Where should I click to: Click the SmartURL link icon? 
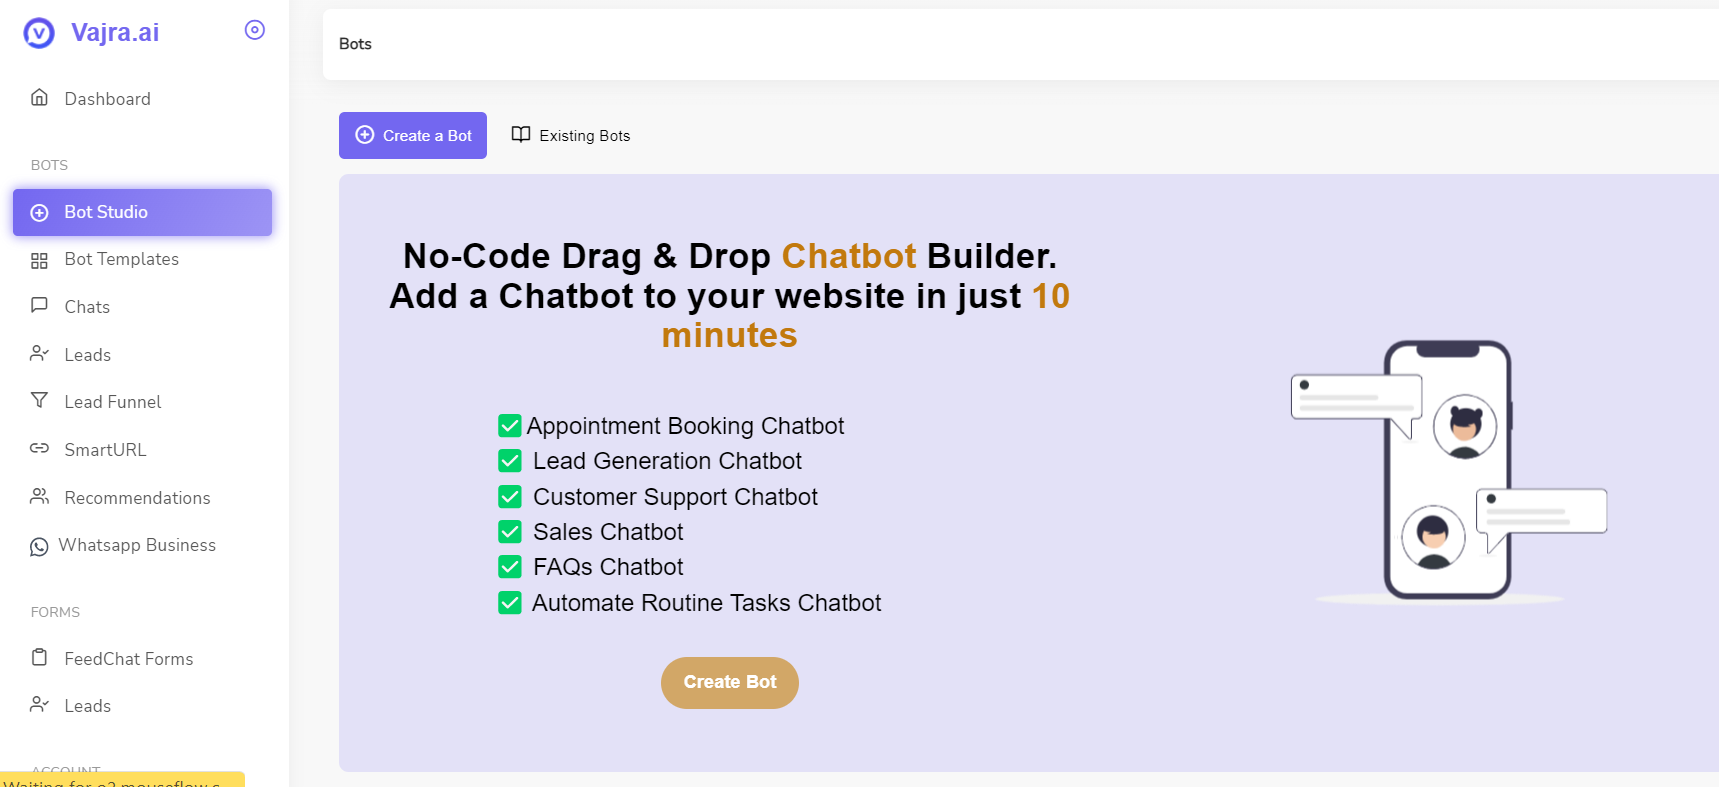coord(40,449)
